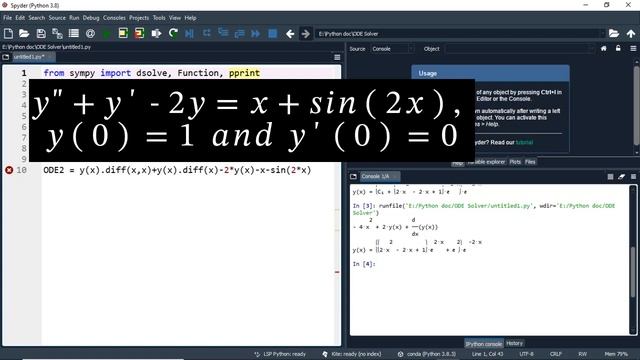Interrupt the kernel with the console stop icon
The image size is (640, 360).
[610, 176]
